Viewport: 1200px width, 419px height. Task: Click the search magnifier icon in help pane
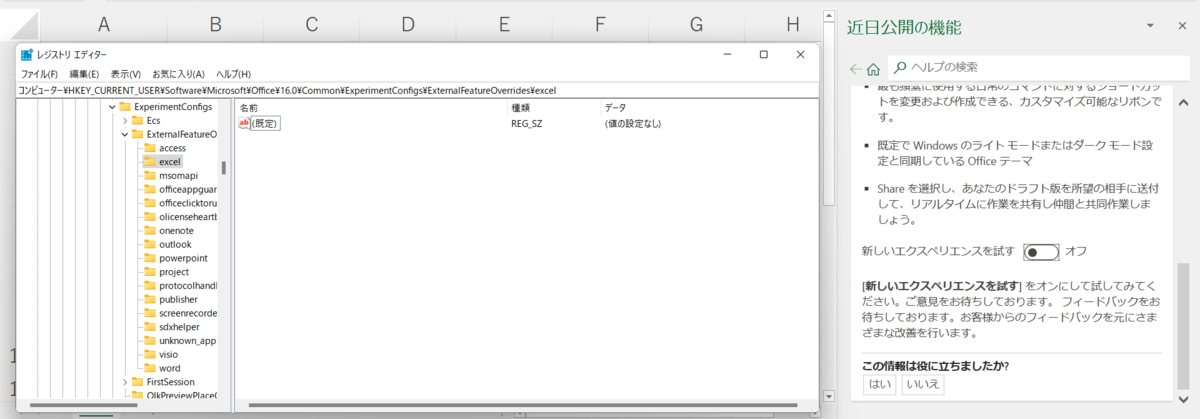pos(900,67)
